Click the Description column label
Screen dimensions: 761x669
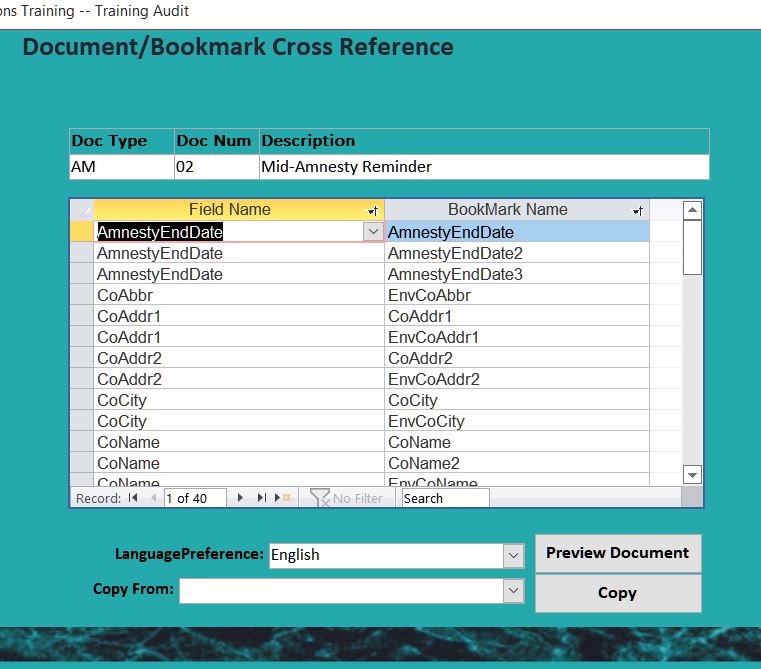pos(308,141)
